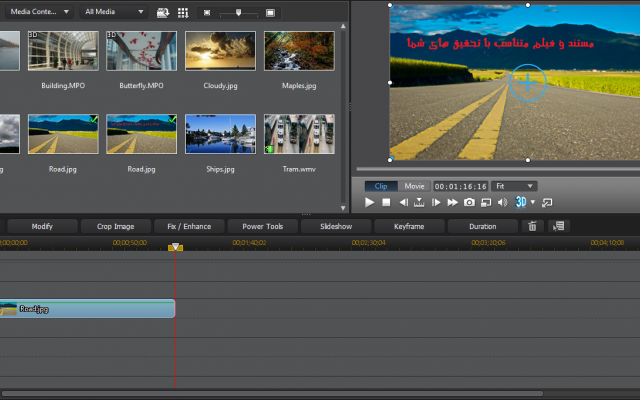Click the 00;02;30;04 ruler mark
640x400 pixels.
coord(369,242)
